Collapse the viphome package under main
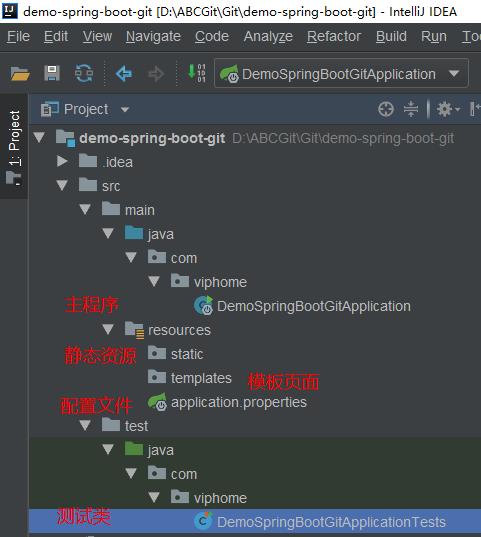481x537 pixels. tap(154, 282)
